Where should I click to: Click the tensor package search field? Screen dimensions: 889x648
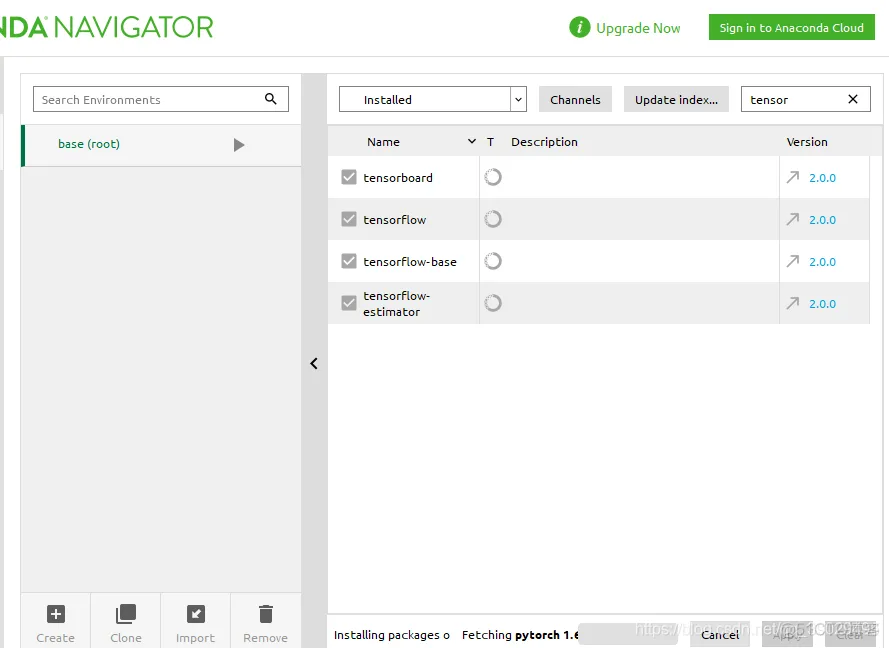(805, 99)
